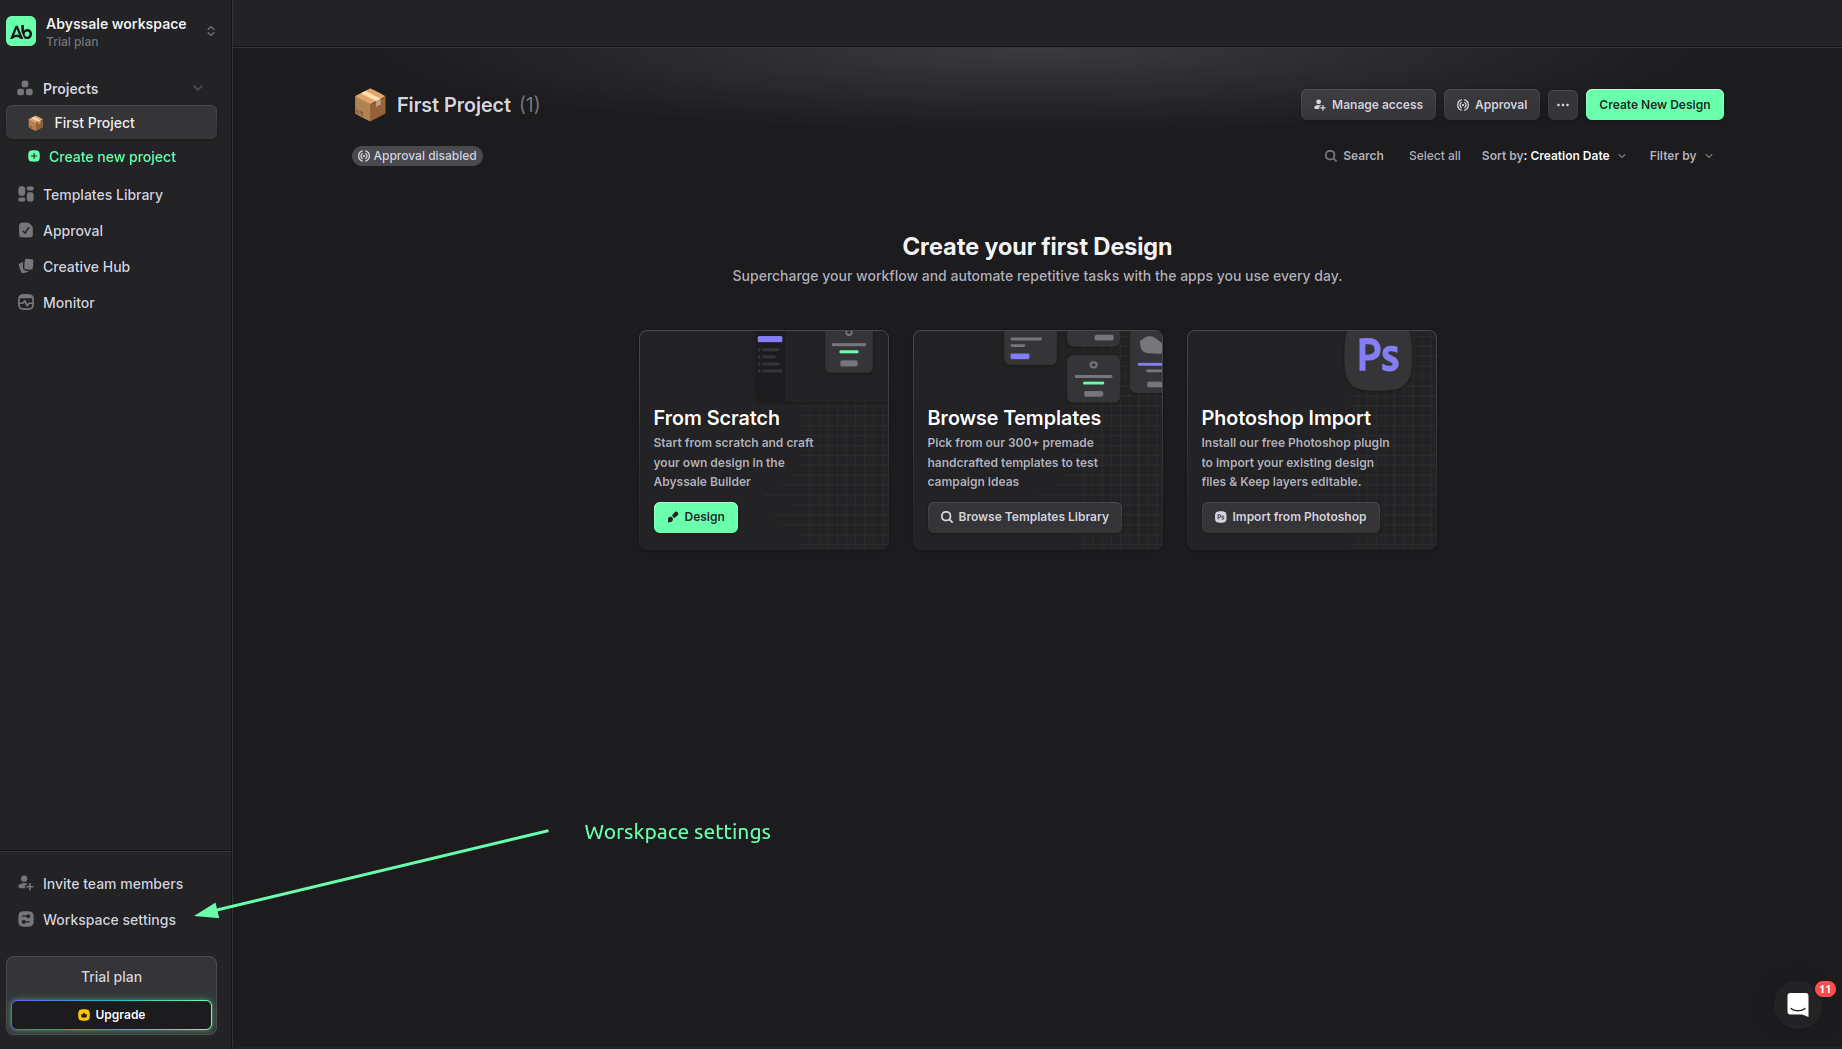The width and height of the screenshot is (1842, 1049).
Task: Click the Projects icon in sidebar
Action: click(x=25, y=88)
